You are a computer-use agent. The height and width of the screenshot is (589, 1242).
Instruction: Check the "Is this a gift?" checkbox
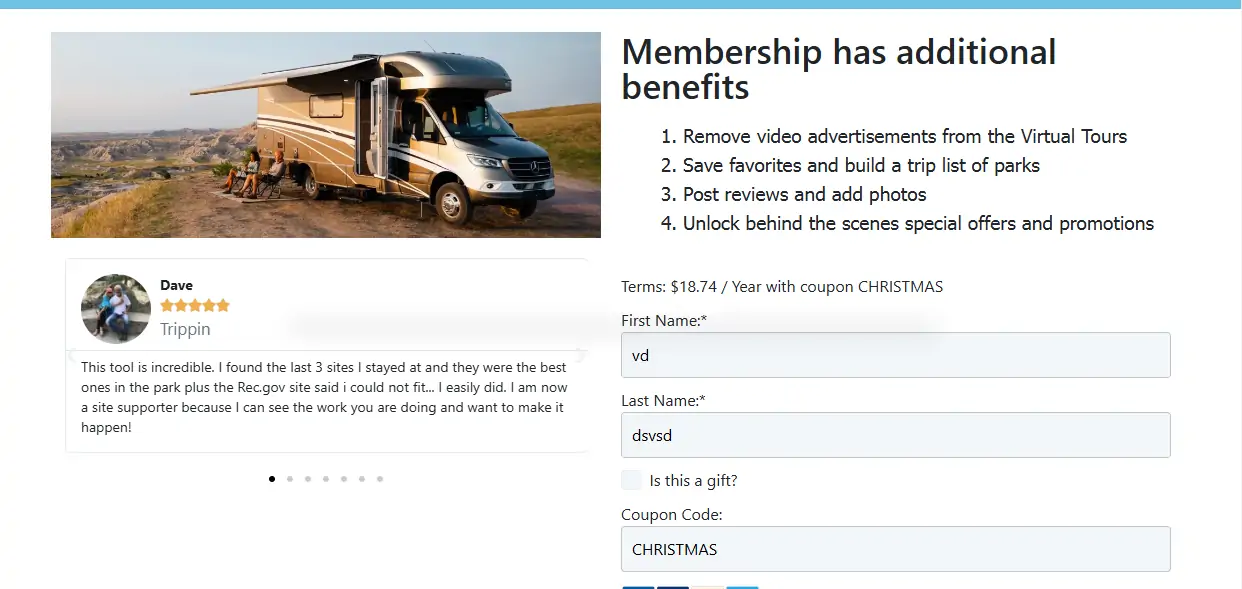tap(631, 480)
